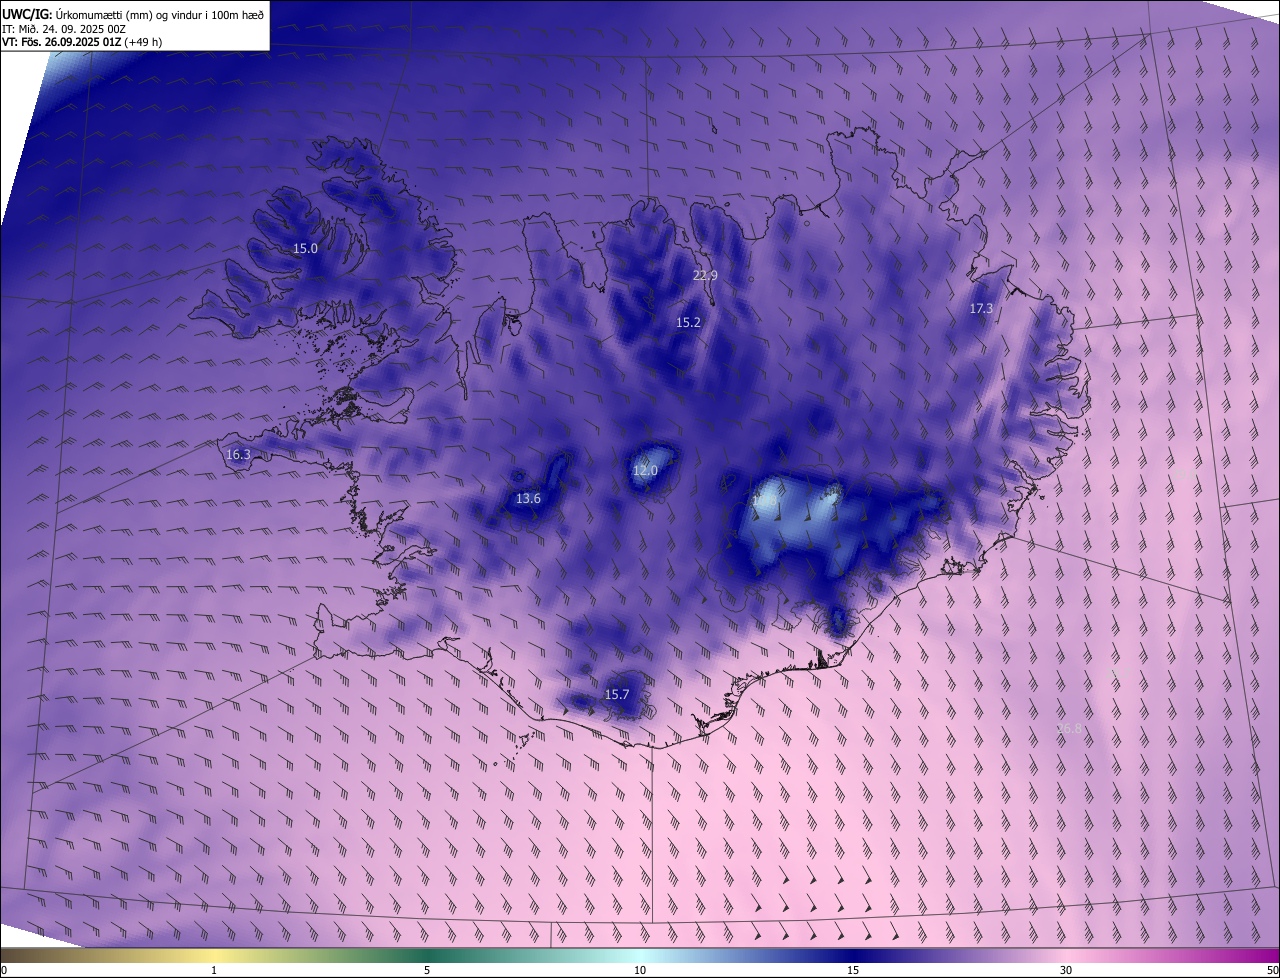This screenshot has height=978, width=1280.
Task: Click the faint 26.8 value over the southeast sea
Action: click(x=1069, y=729)
